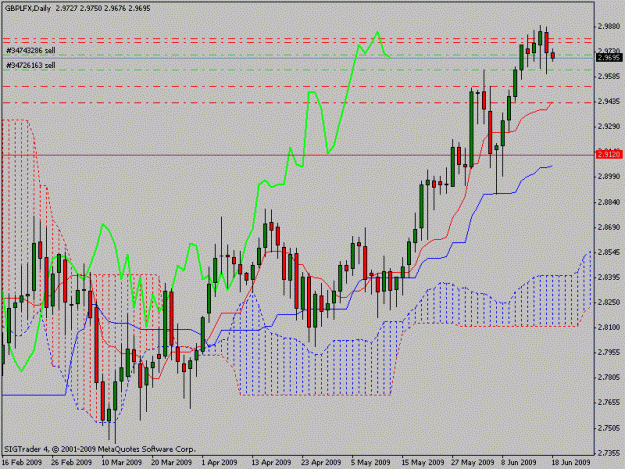This screenshot has height=469, width=625.
Task: Click the 2.8395 price axis label
Action: click(x=609, y=277)
